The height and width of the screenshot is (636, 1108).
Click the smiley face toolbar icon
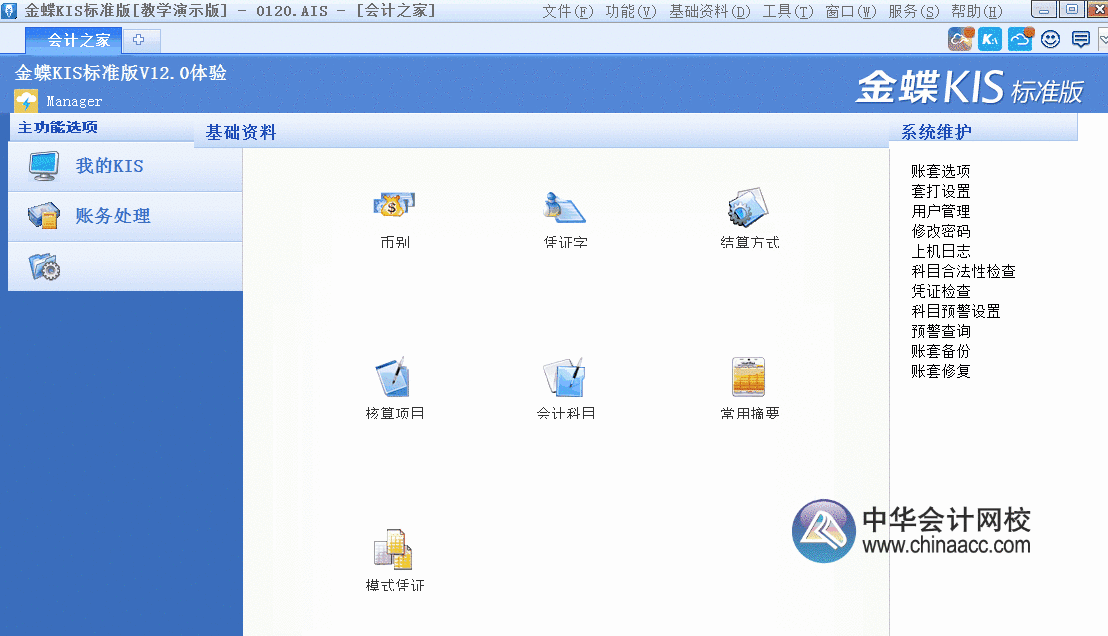[1050, 38]
